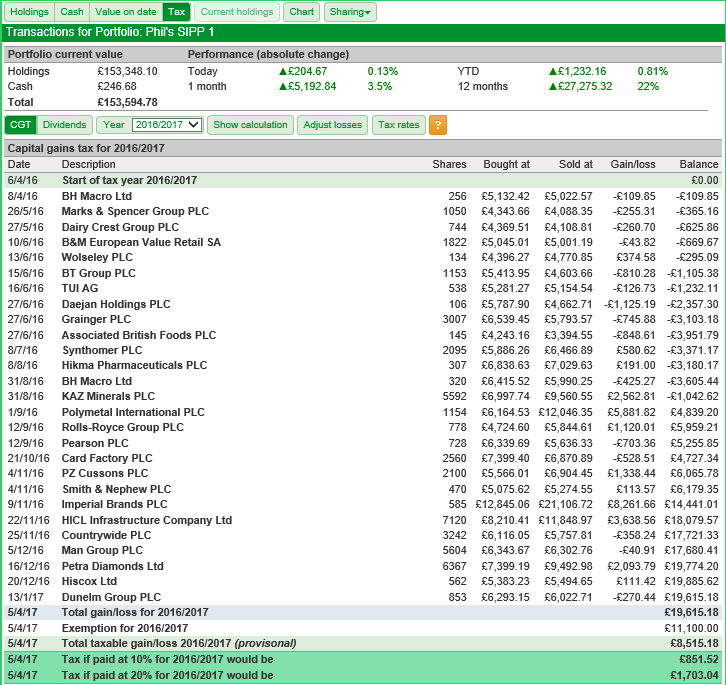Screen dimensions: 726x685
Task: Select the Marks & Spencer Group PLC row
Action: tap(363, 211)
